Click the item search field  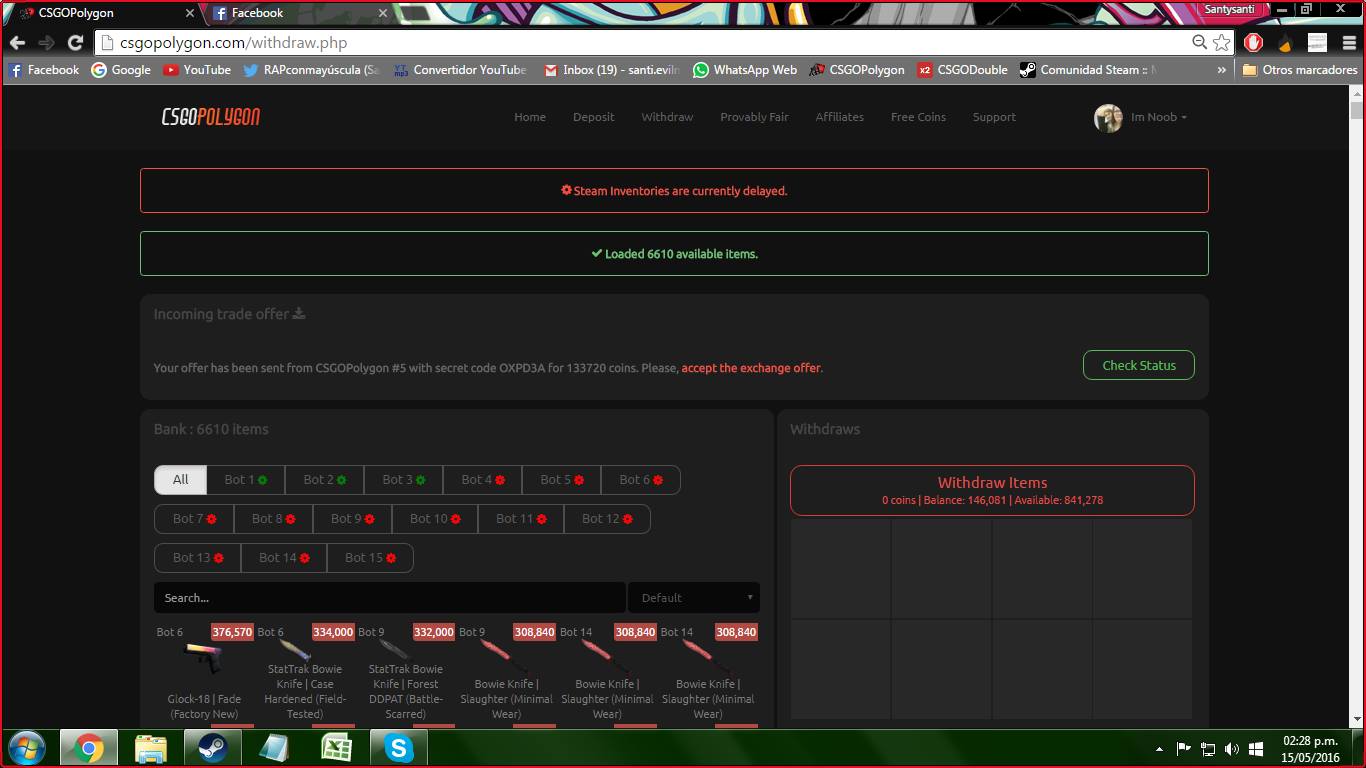[x=390, y=598]
